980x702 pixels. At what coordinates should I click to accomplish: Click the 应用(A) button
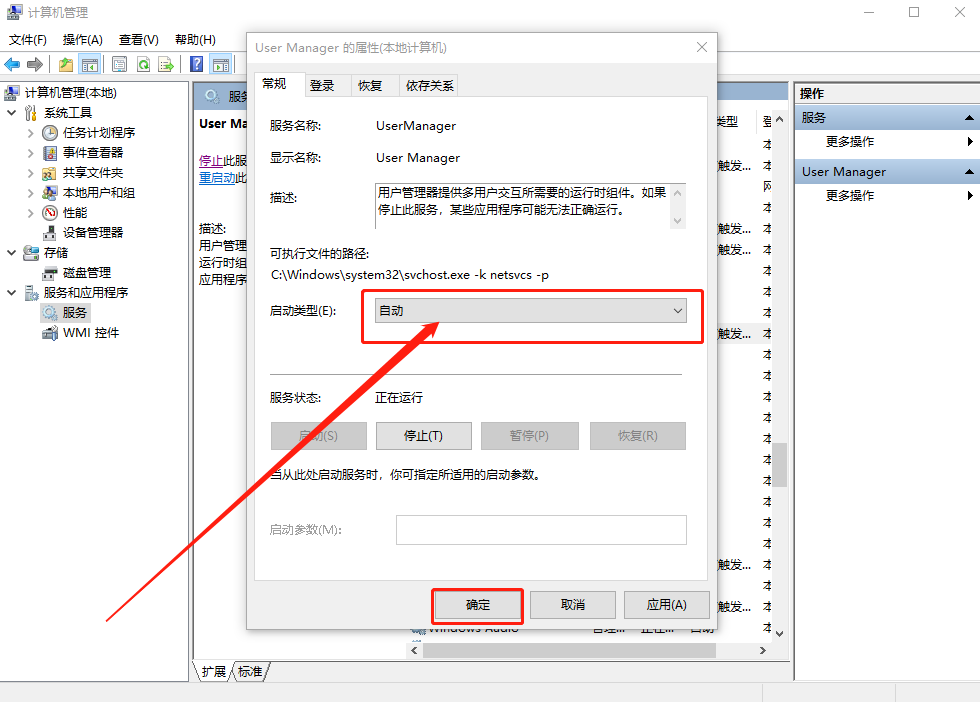click(x=666, y=605)
